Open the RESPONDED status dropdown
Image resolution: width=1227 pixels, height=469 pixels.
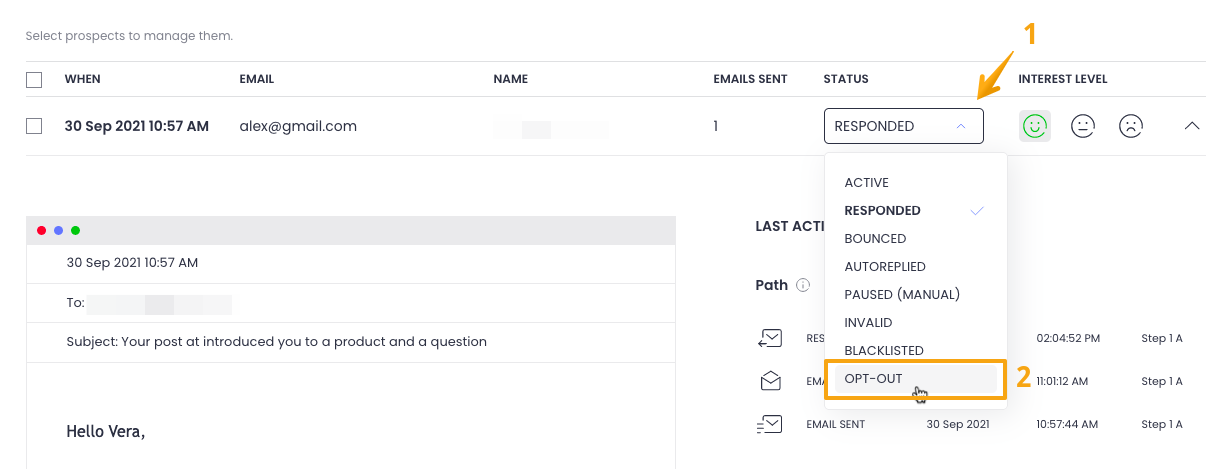[903, 126]
